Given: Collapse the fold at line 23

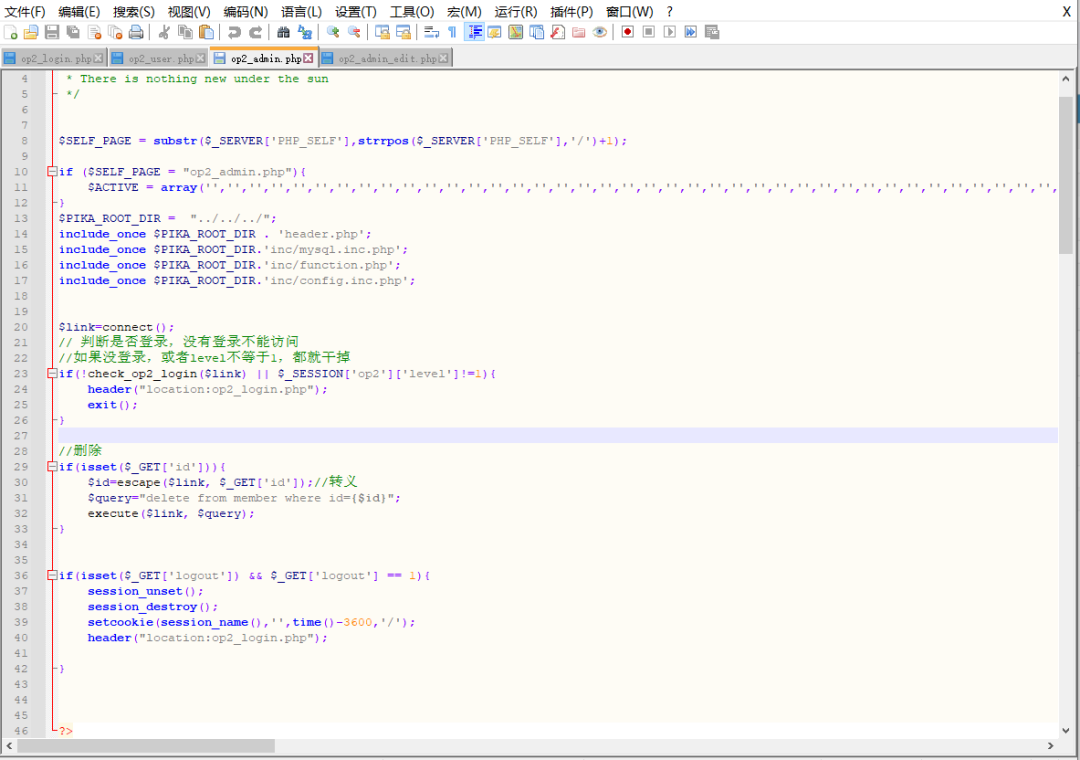Looking at the screenshot, I should click(52, 373).
